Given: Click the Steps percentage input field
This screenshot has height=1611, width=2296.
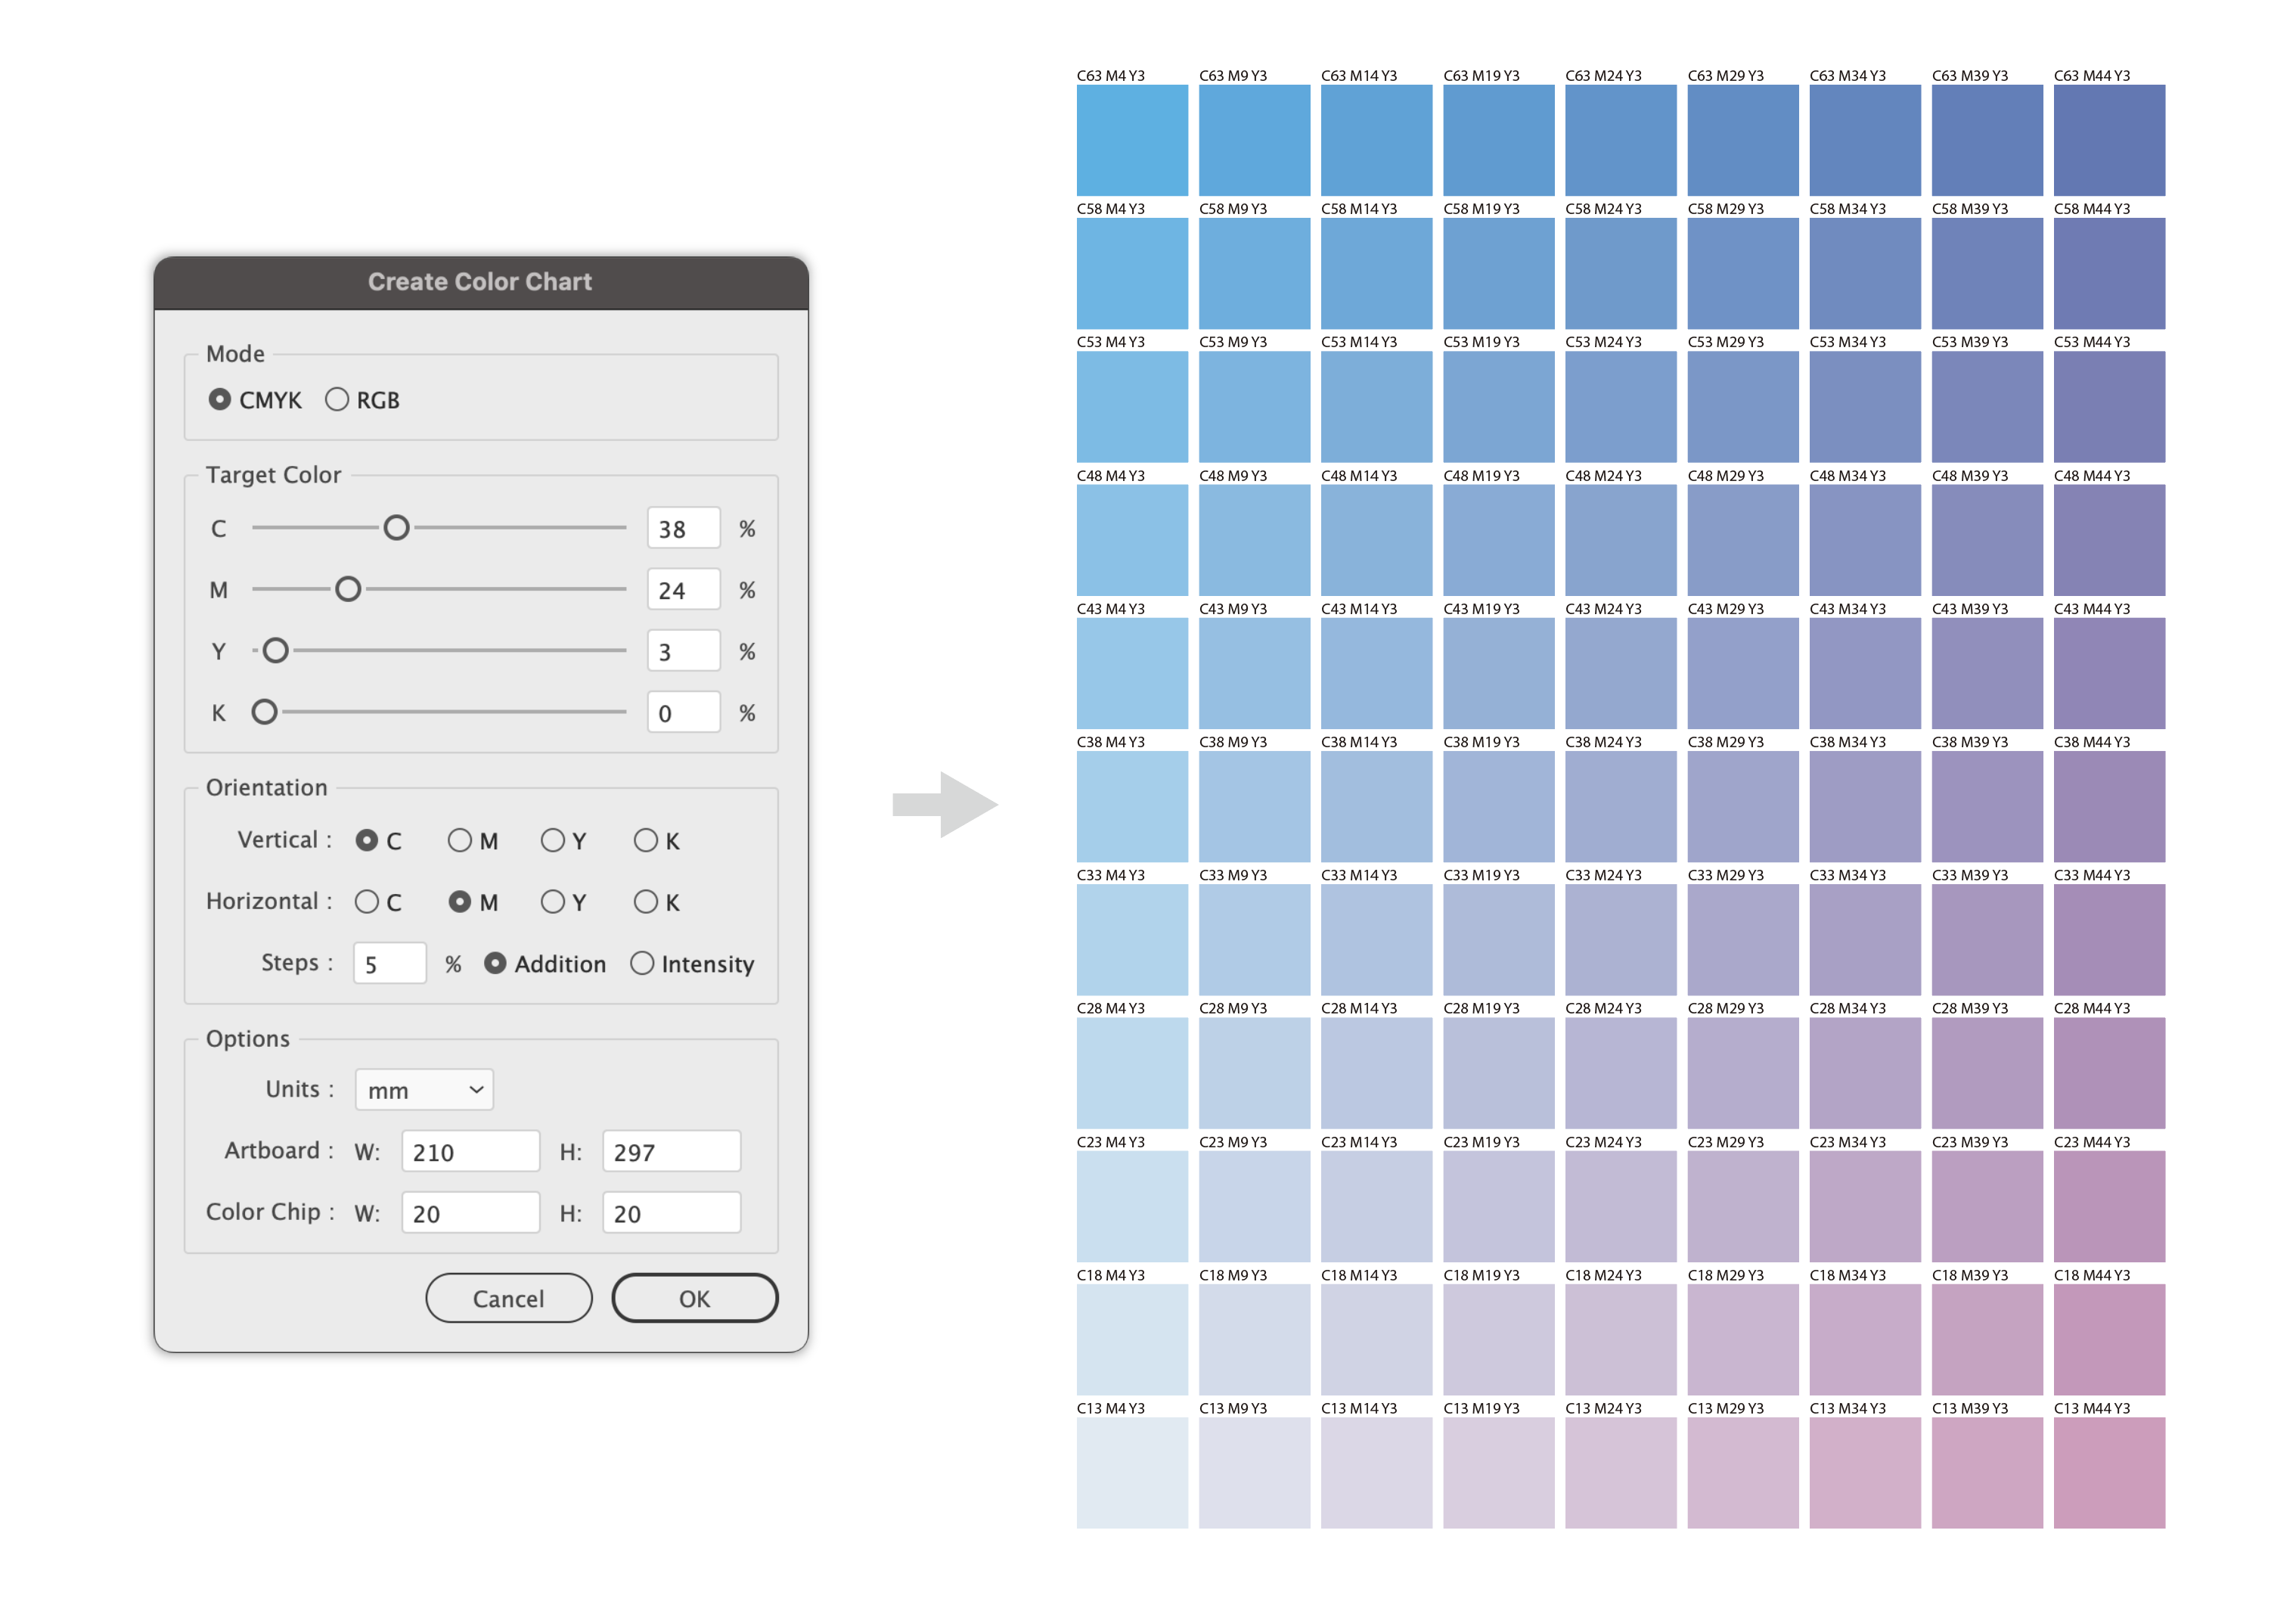Looking at the screenshot, I should [x=390, y=964].
